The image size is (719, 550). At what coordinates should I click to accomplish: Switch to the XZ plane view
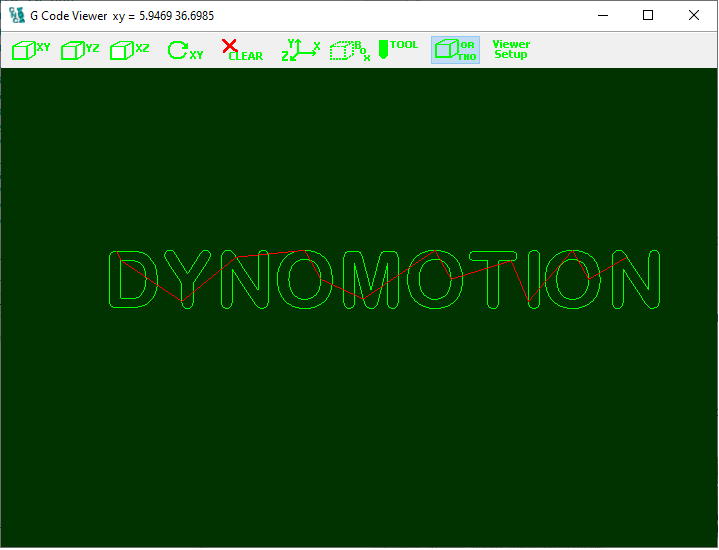[129, 50]
